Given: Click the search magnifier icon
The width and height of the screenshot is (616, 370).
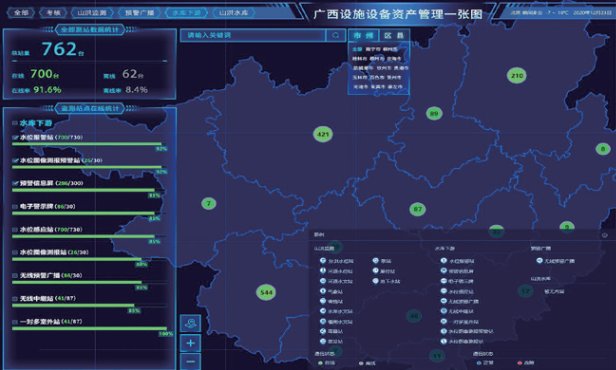Looking at the screenshot, I should [x=336, y=35].
